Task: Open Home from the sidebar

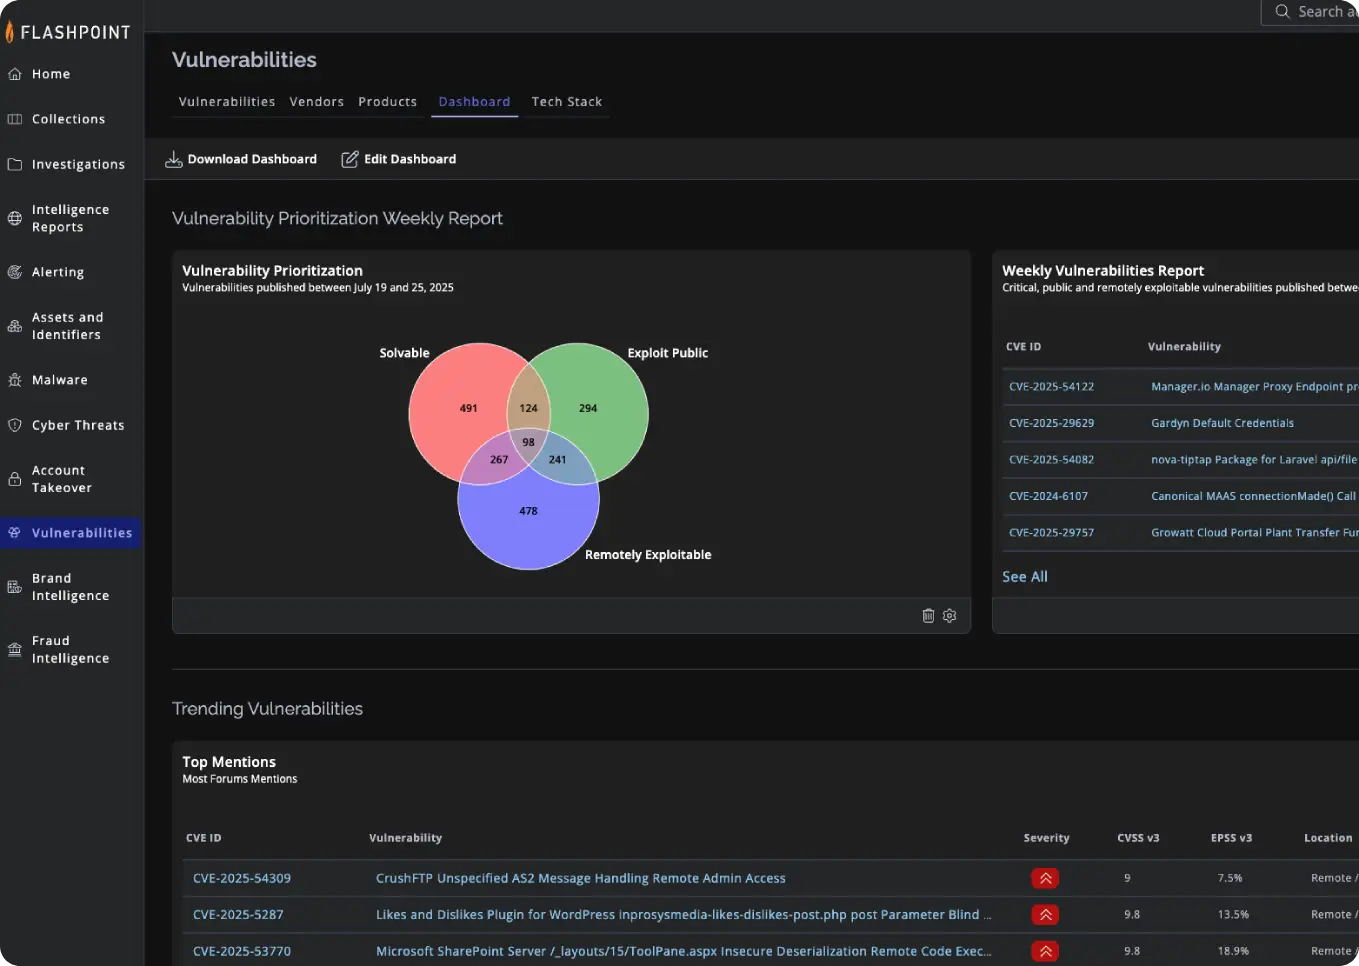Action: pos(51,74)
